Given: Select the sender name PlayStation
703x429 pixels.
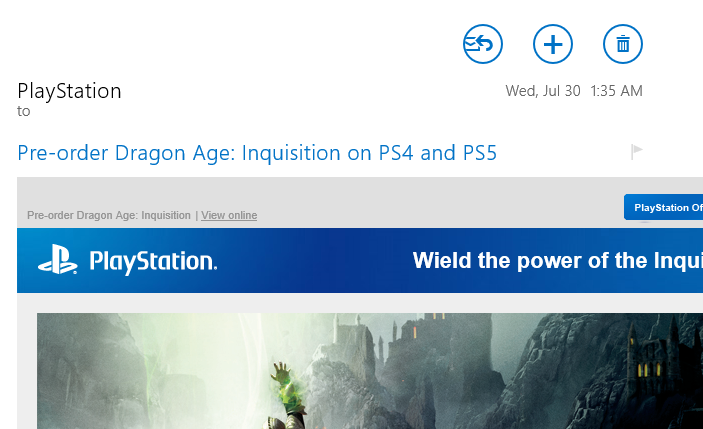Looking at the screenshot, I should coord(69,91).
